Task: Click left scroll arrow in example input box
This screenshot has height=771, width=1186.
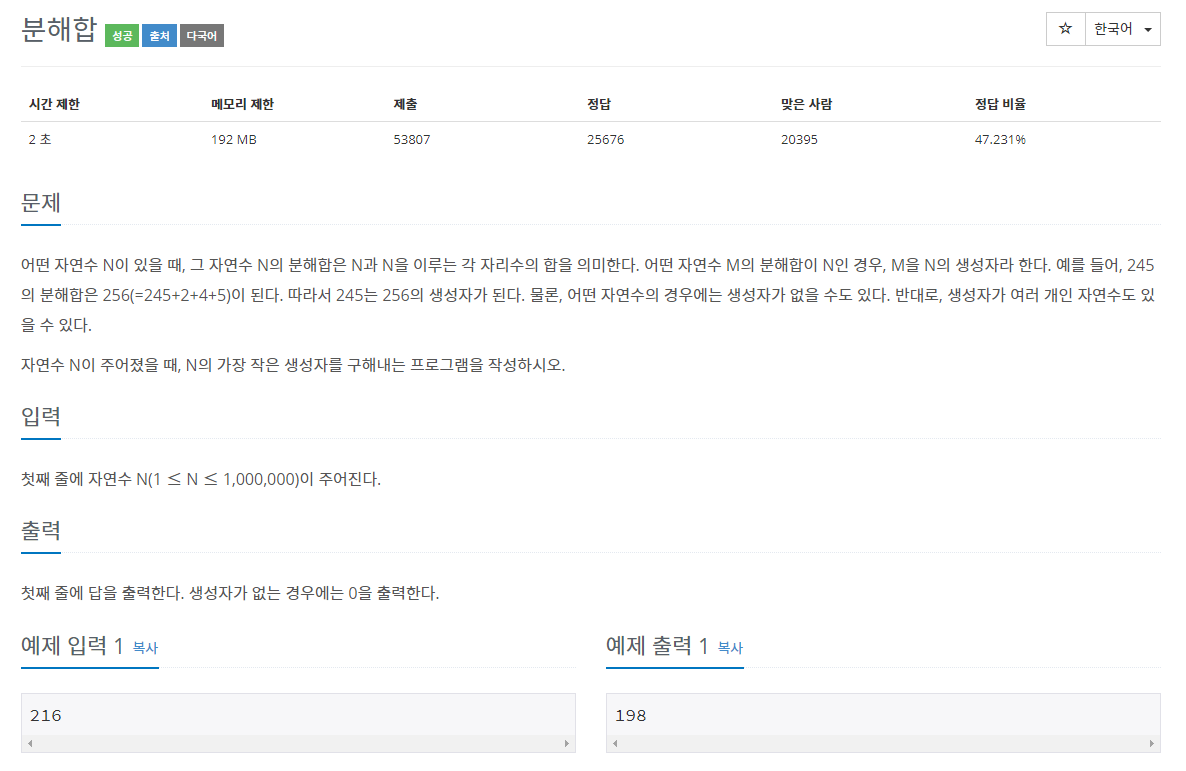Action: (30, 744)
